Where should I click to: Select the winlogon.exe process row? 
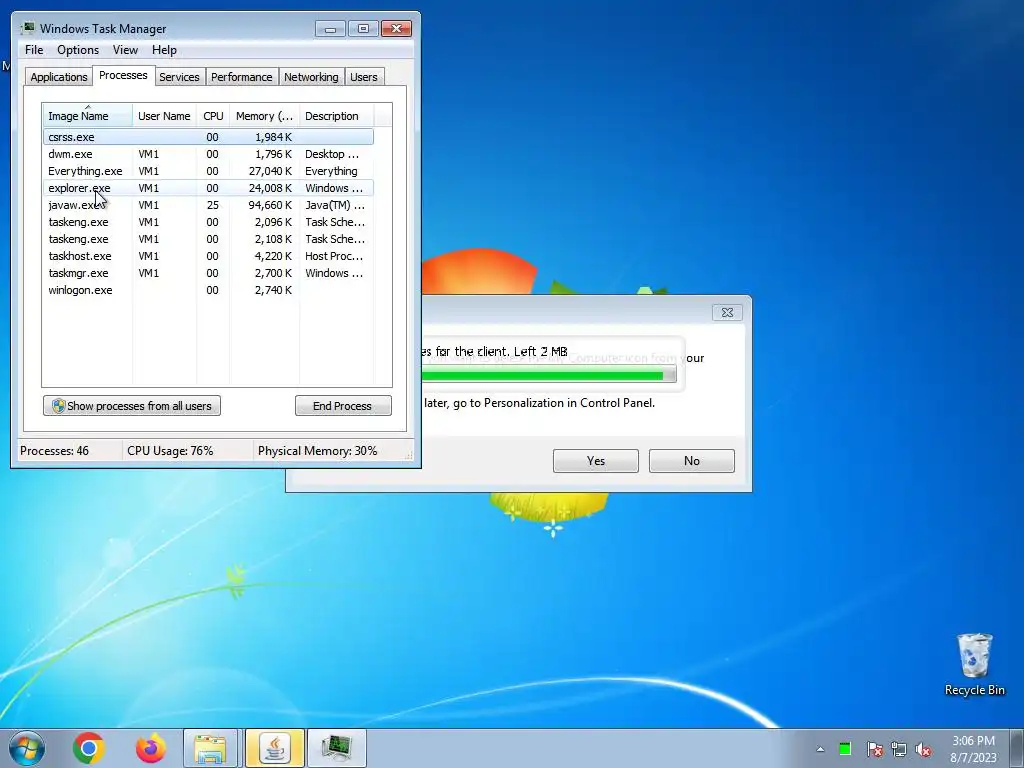pos(208,290)
